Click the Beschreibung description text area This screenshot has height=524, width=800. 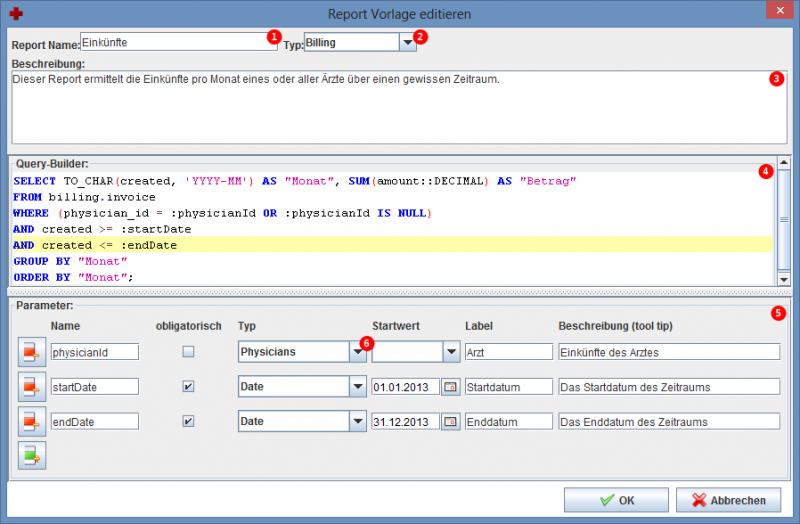coord(390,108)
